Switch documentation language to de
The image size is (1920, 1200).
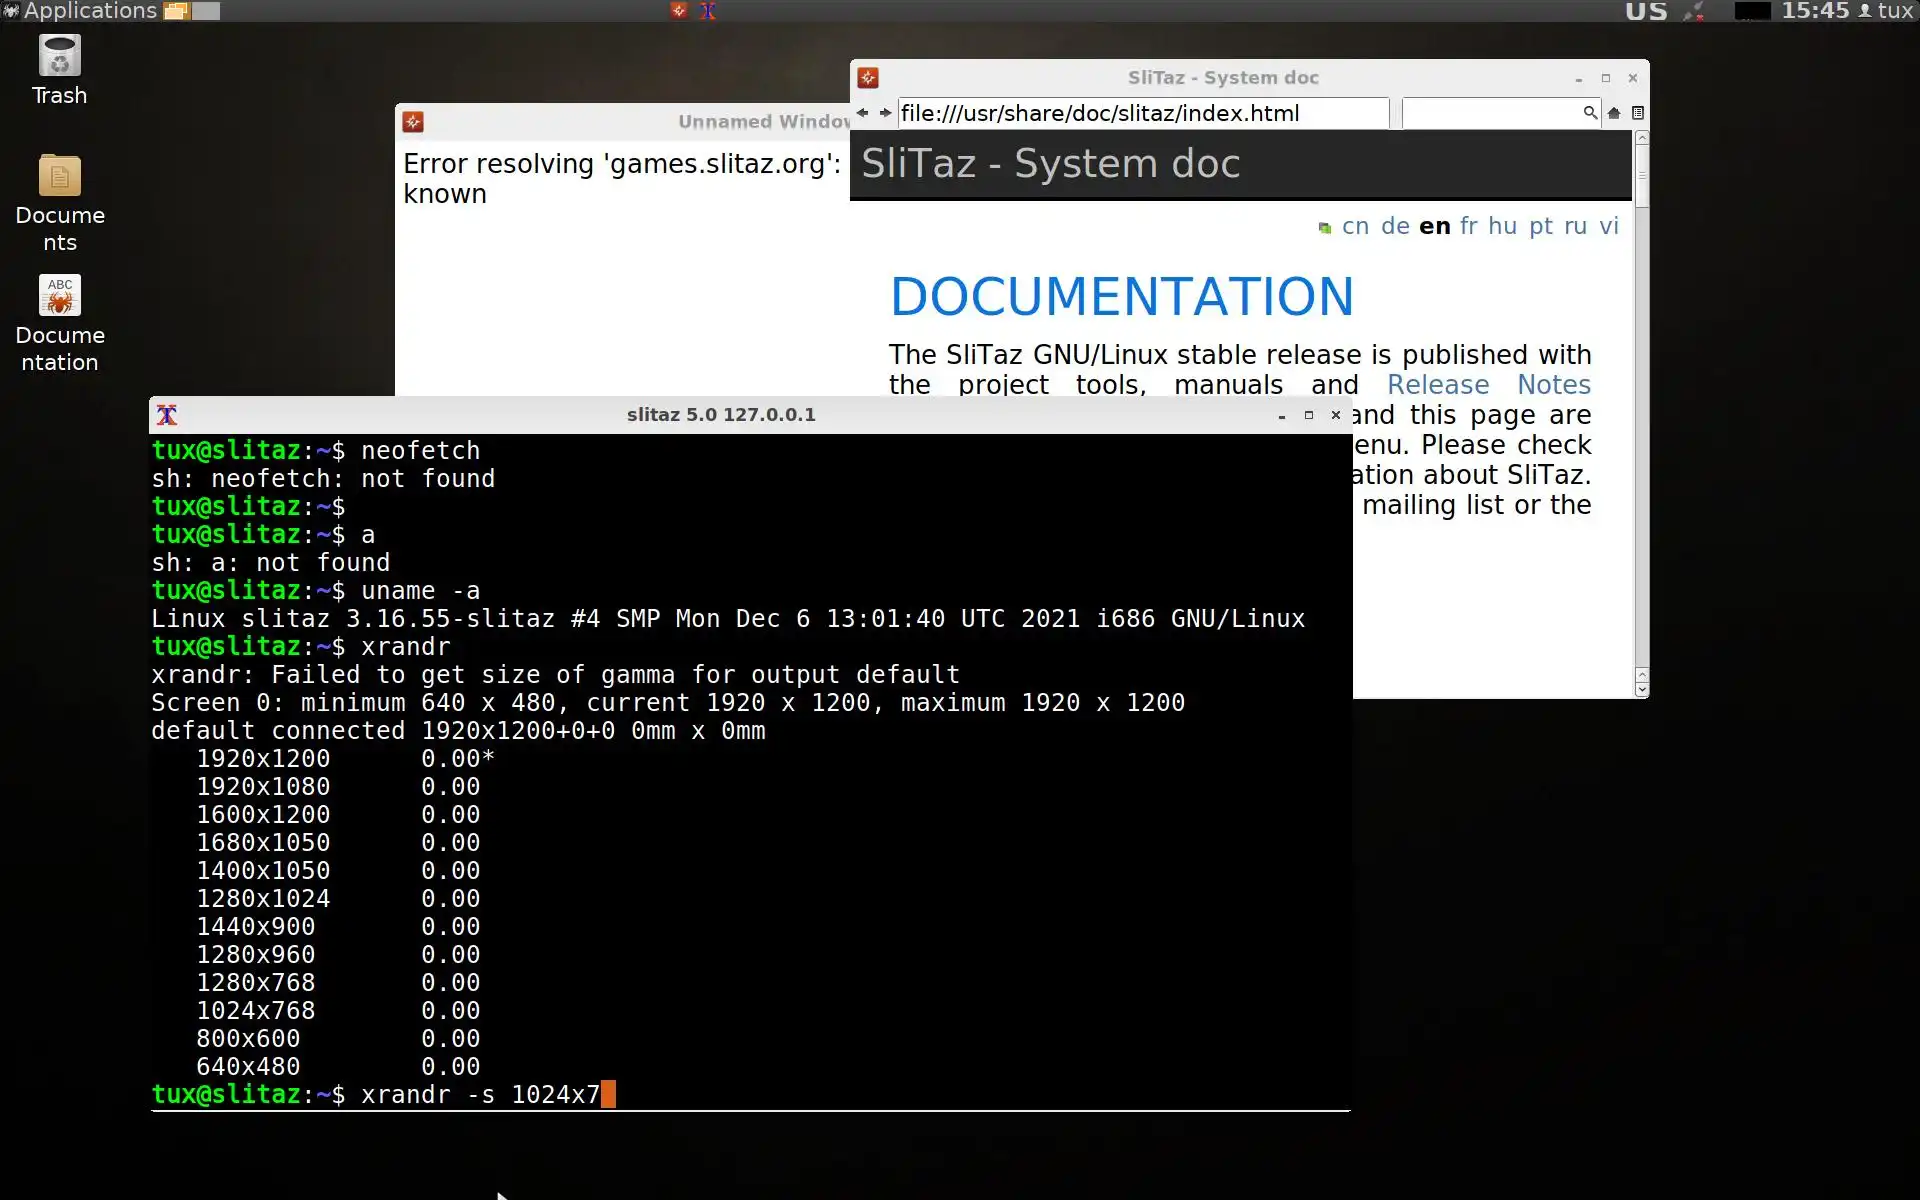point(1395,226)
